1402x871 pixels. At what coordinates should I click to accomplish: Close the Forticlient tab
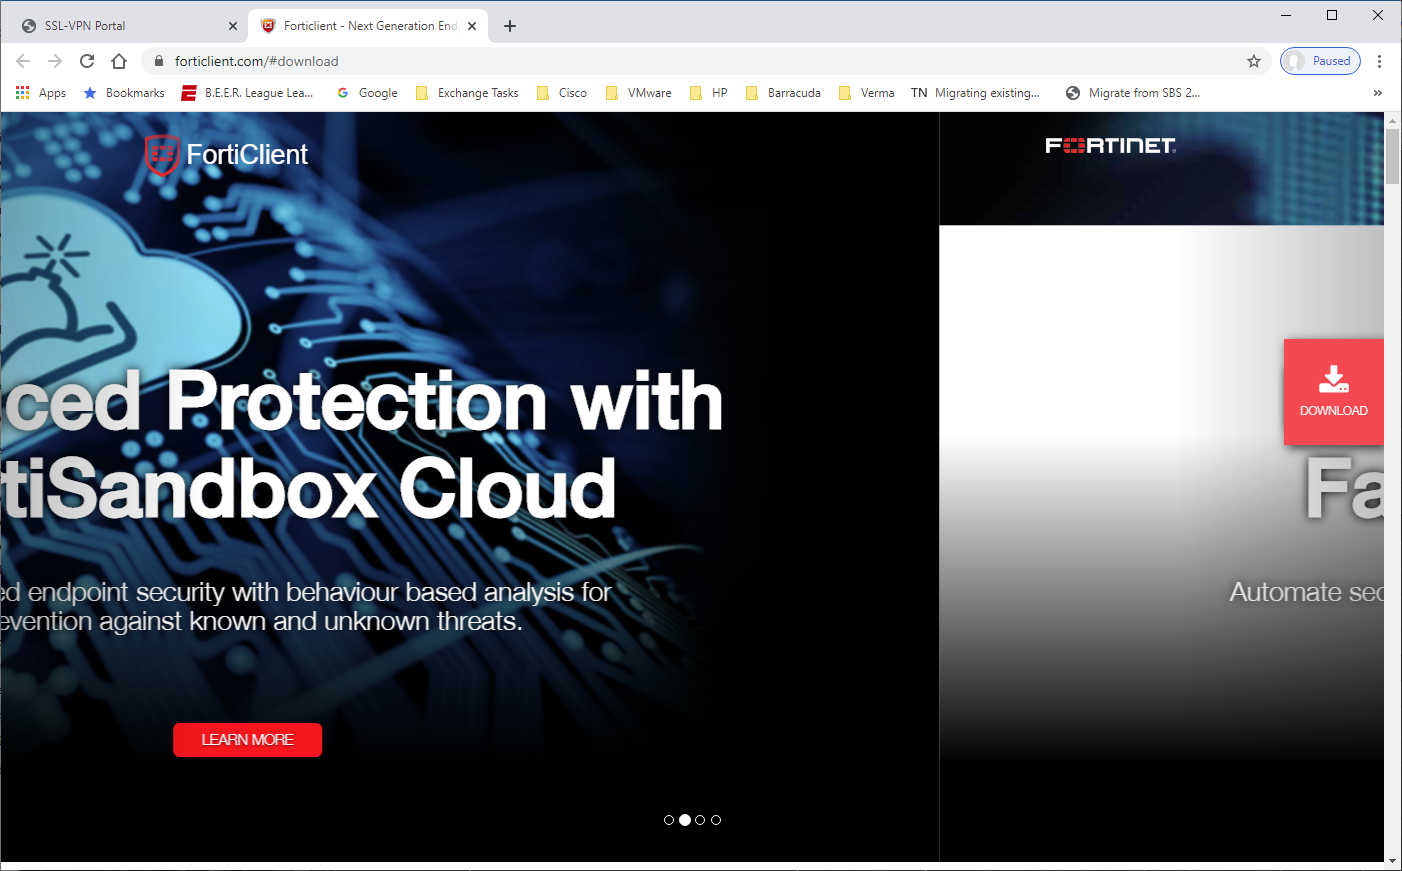pyautogui.click(x=472, y=26)
